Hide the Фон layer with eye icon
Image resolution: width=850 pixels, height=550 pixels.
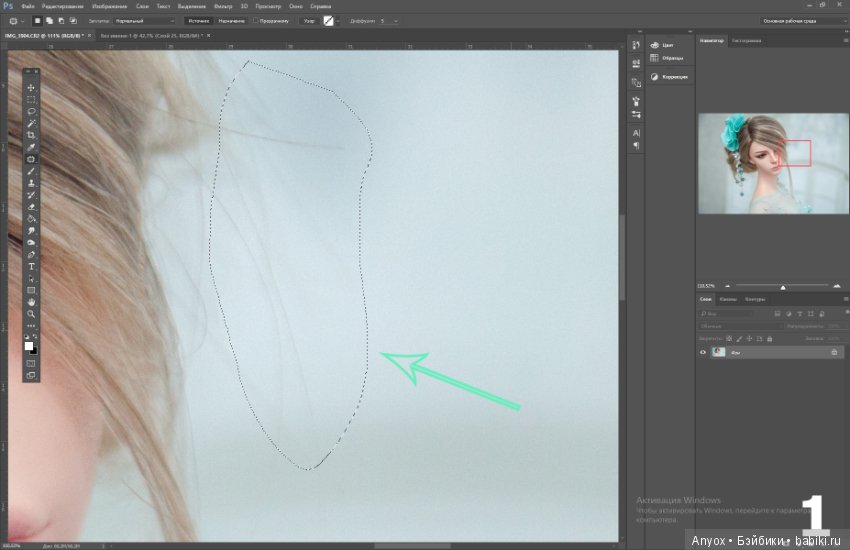click(x=703, y=352)
